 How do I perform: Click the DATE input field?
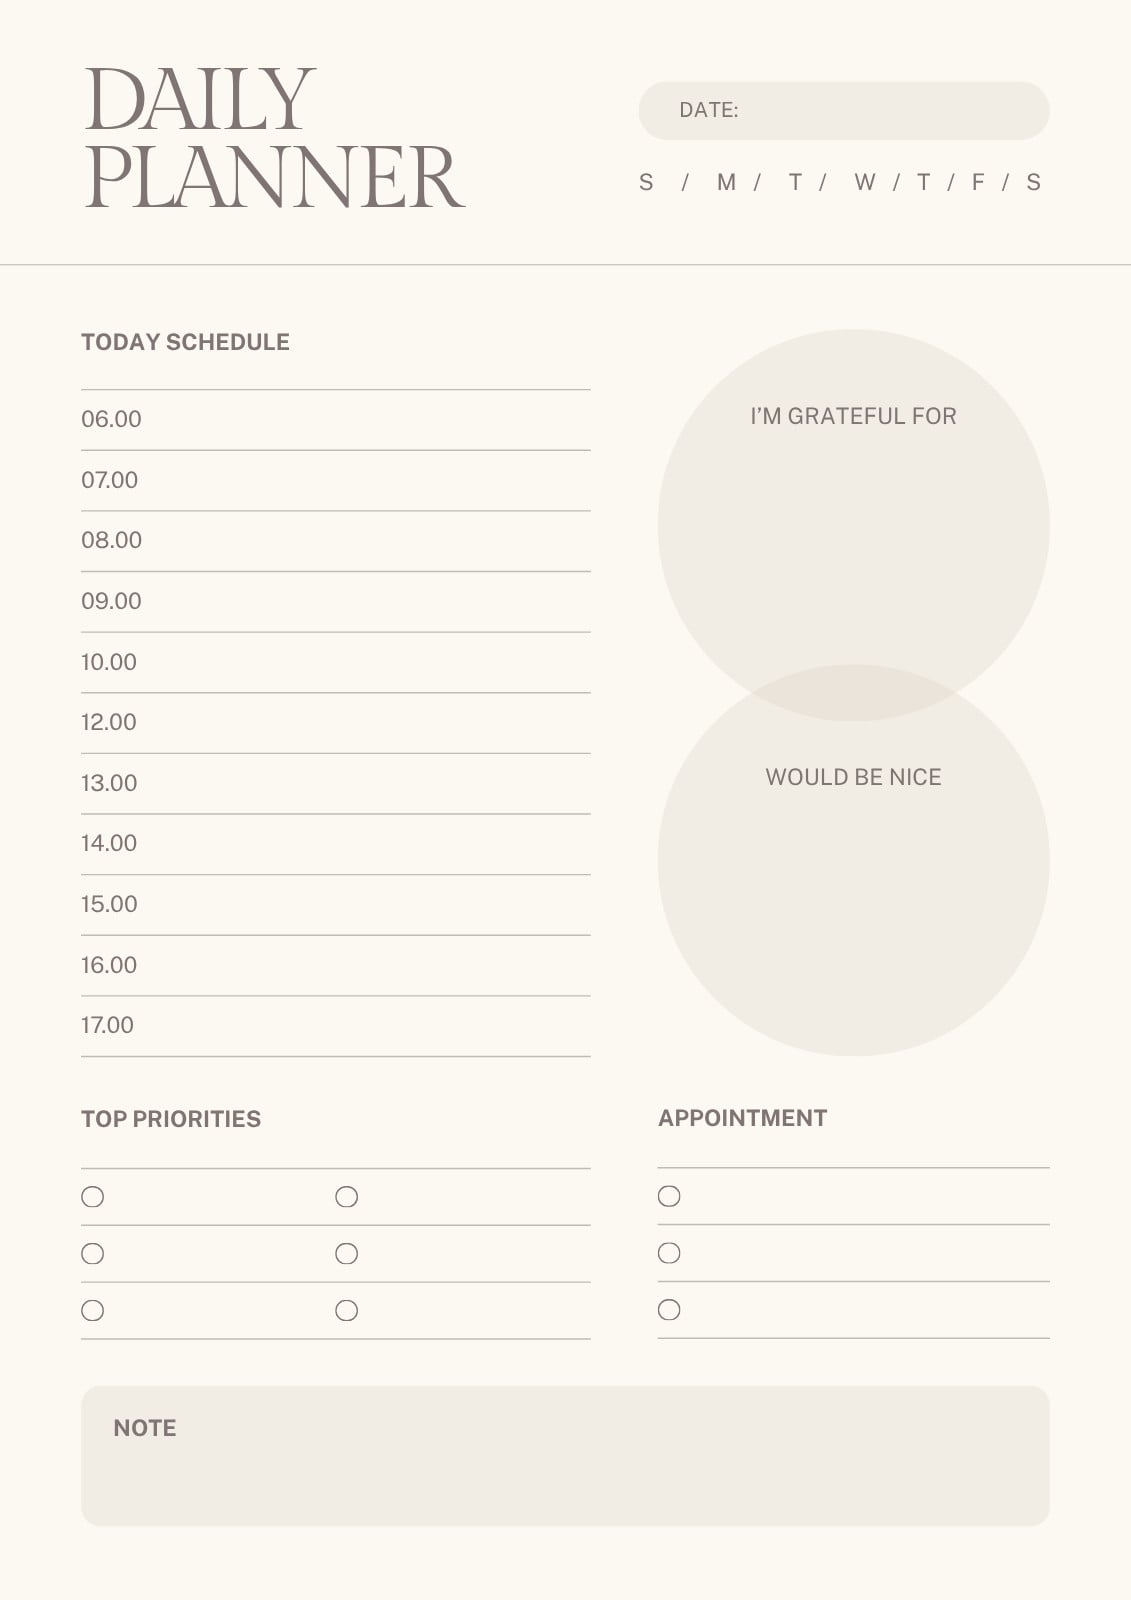coord(844,110)
